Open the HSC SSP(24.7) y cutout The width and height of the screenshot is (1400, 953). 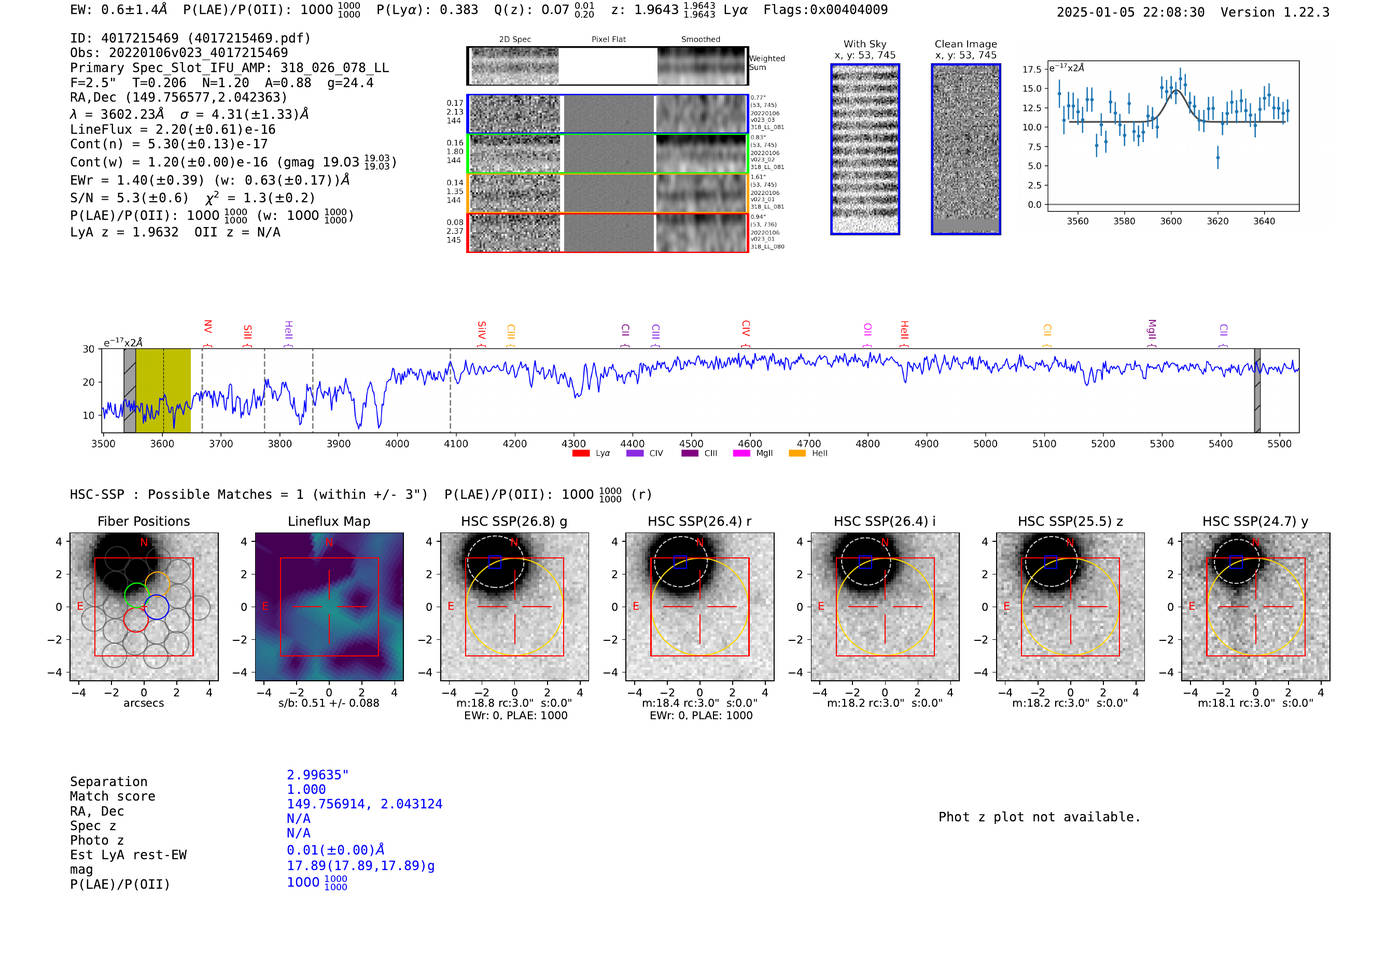[1256, 607]
